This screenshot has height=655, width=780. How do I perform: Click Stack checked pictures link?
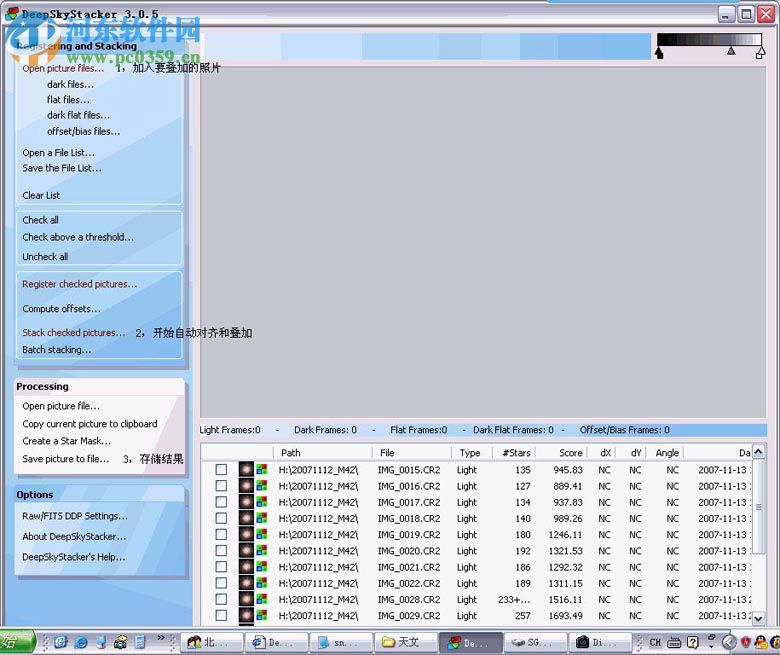pos(74,333)
